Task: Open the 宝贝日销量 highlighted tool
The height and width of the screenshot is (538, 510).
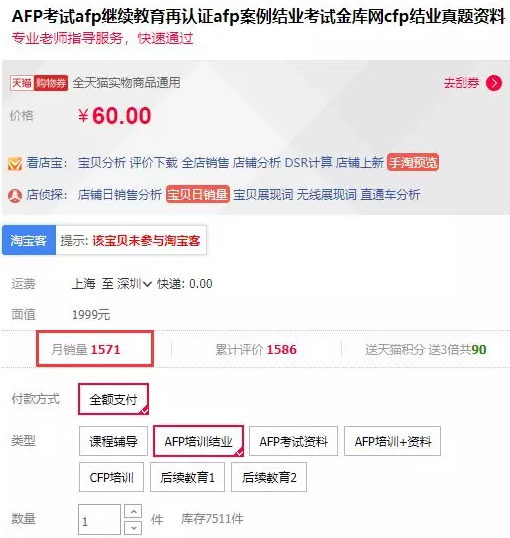Action: (x=198, y=194)
